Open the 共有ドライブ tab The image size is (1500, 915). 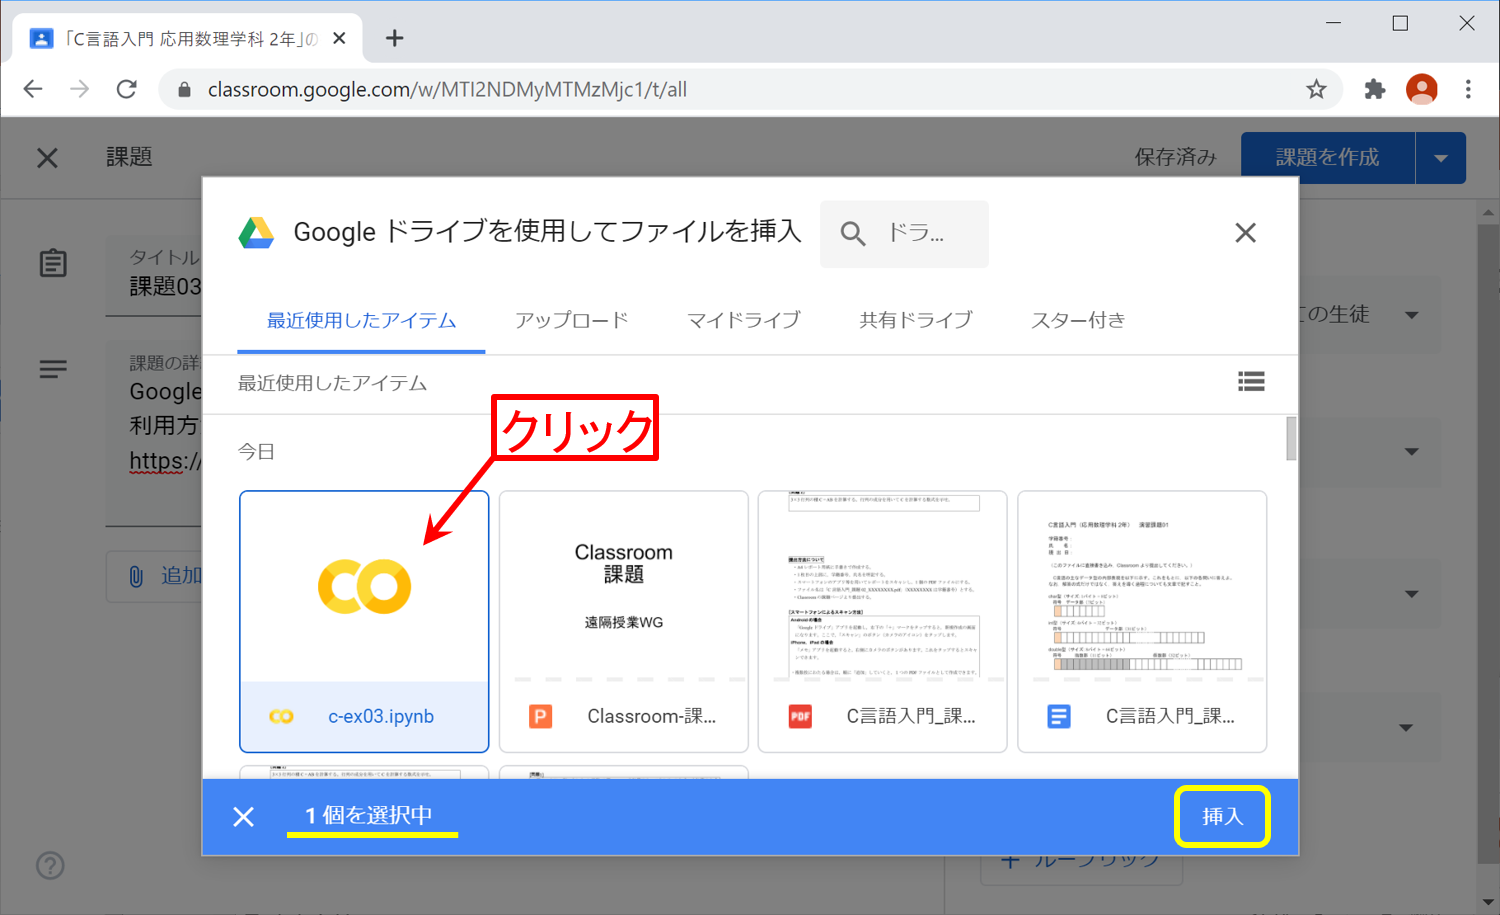point(915,320)
